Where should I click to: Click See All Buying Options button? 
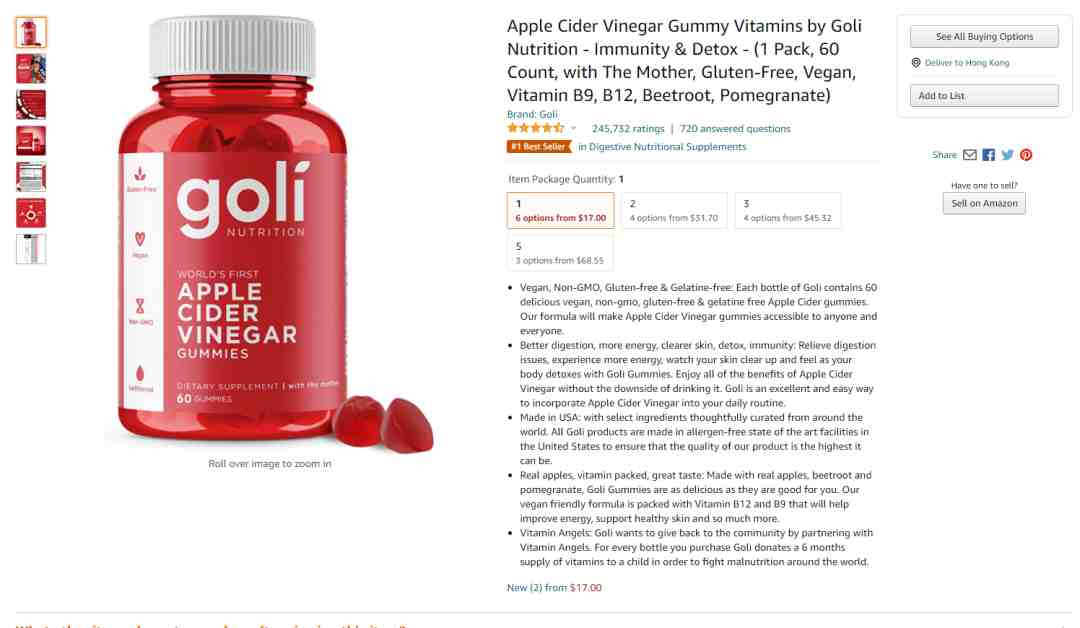pos(984,36)
